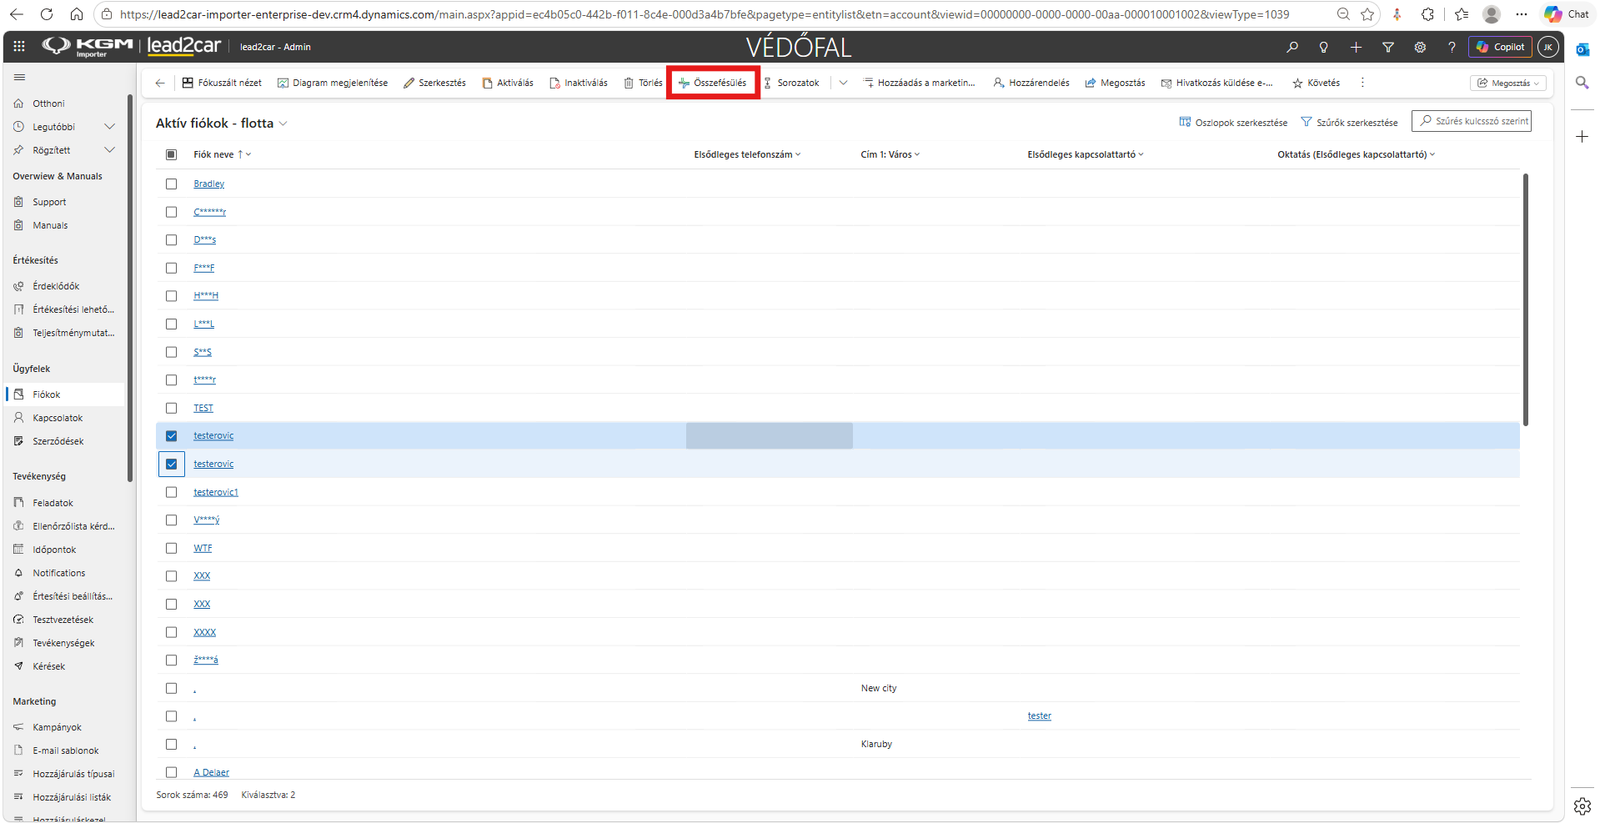Screen dimensions: 1600x824
Task: Check the Bradley row checkbox
Action: pos(171,184)
